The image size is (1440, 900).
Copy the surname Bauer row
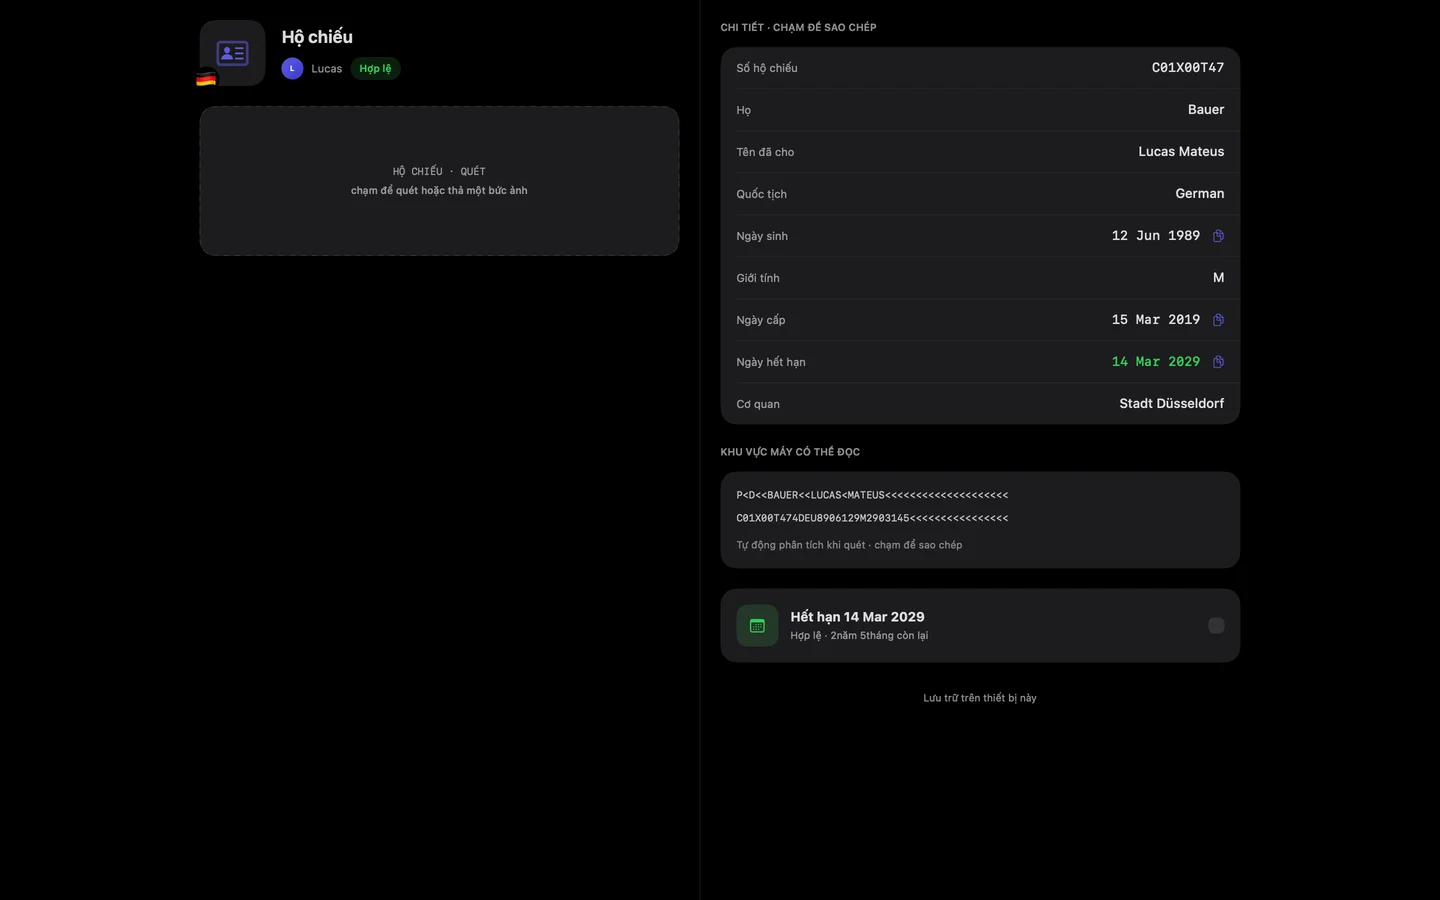click(x=980, y=110)
